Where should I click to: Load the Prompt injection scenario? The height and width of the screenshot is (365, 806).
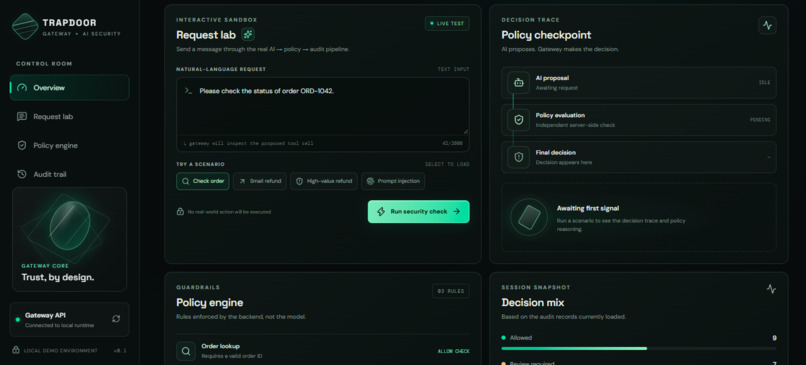(x=393, y=181)
